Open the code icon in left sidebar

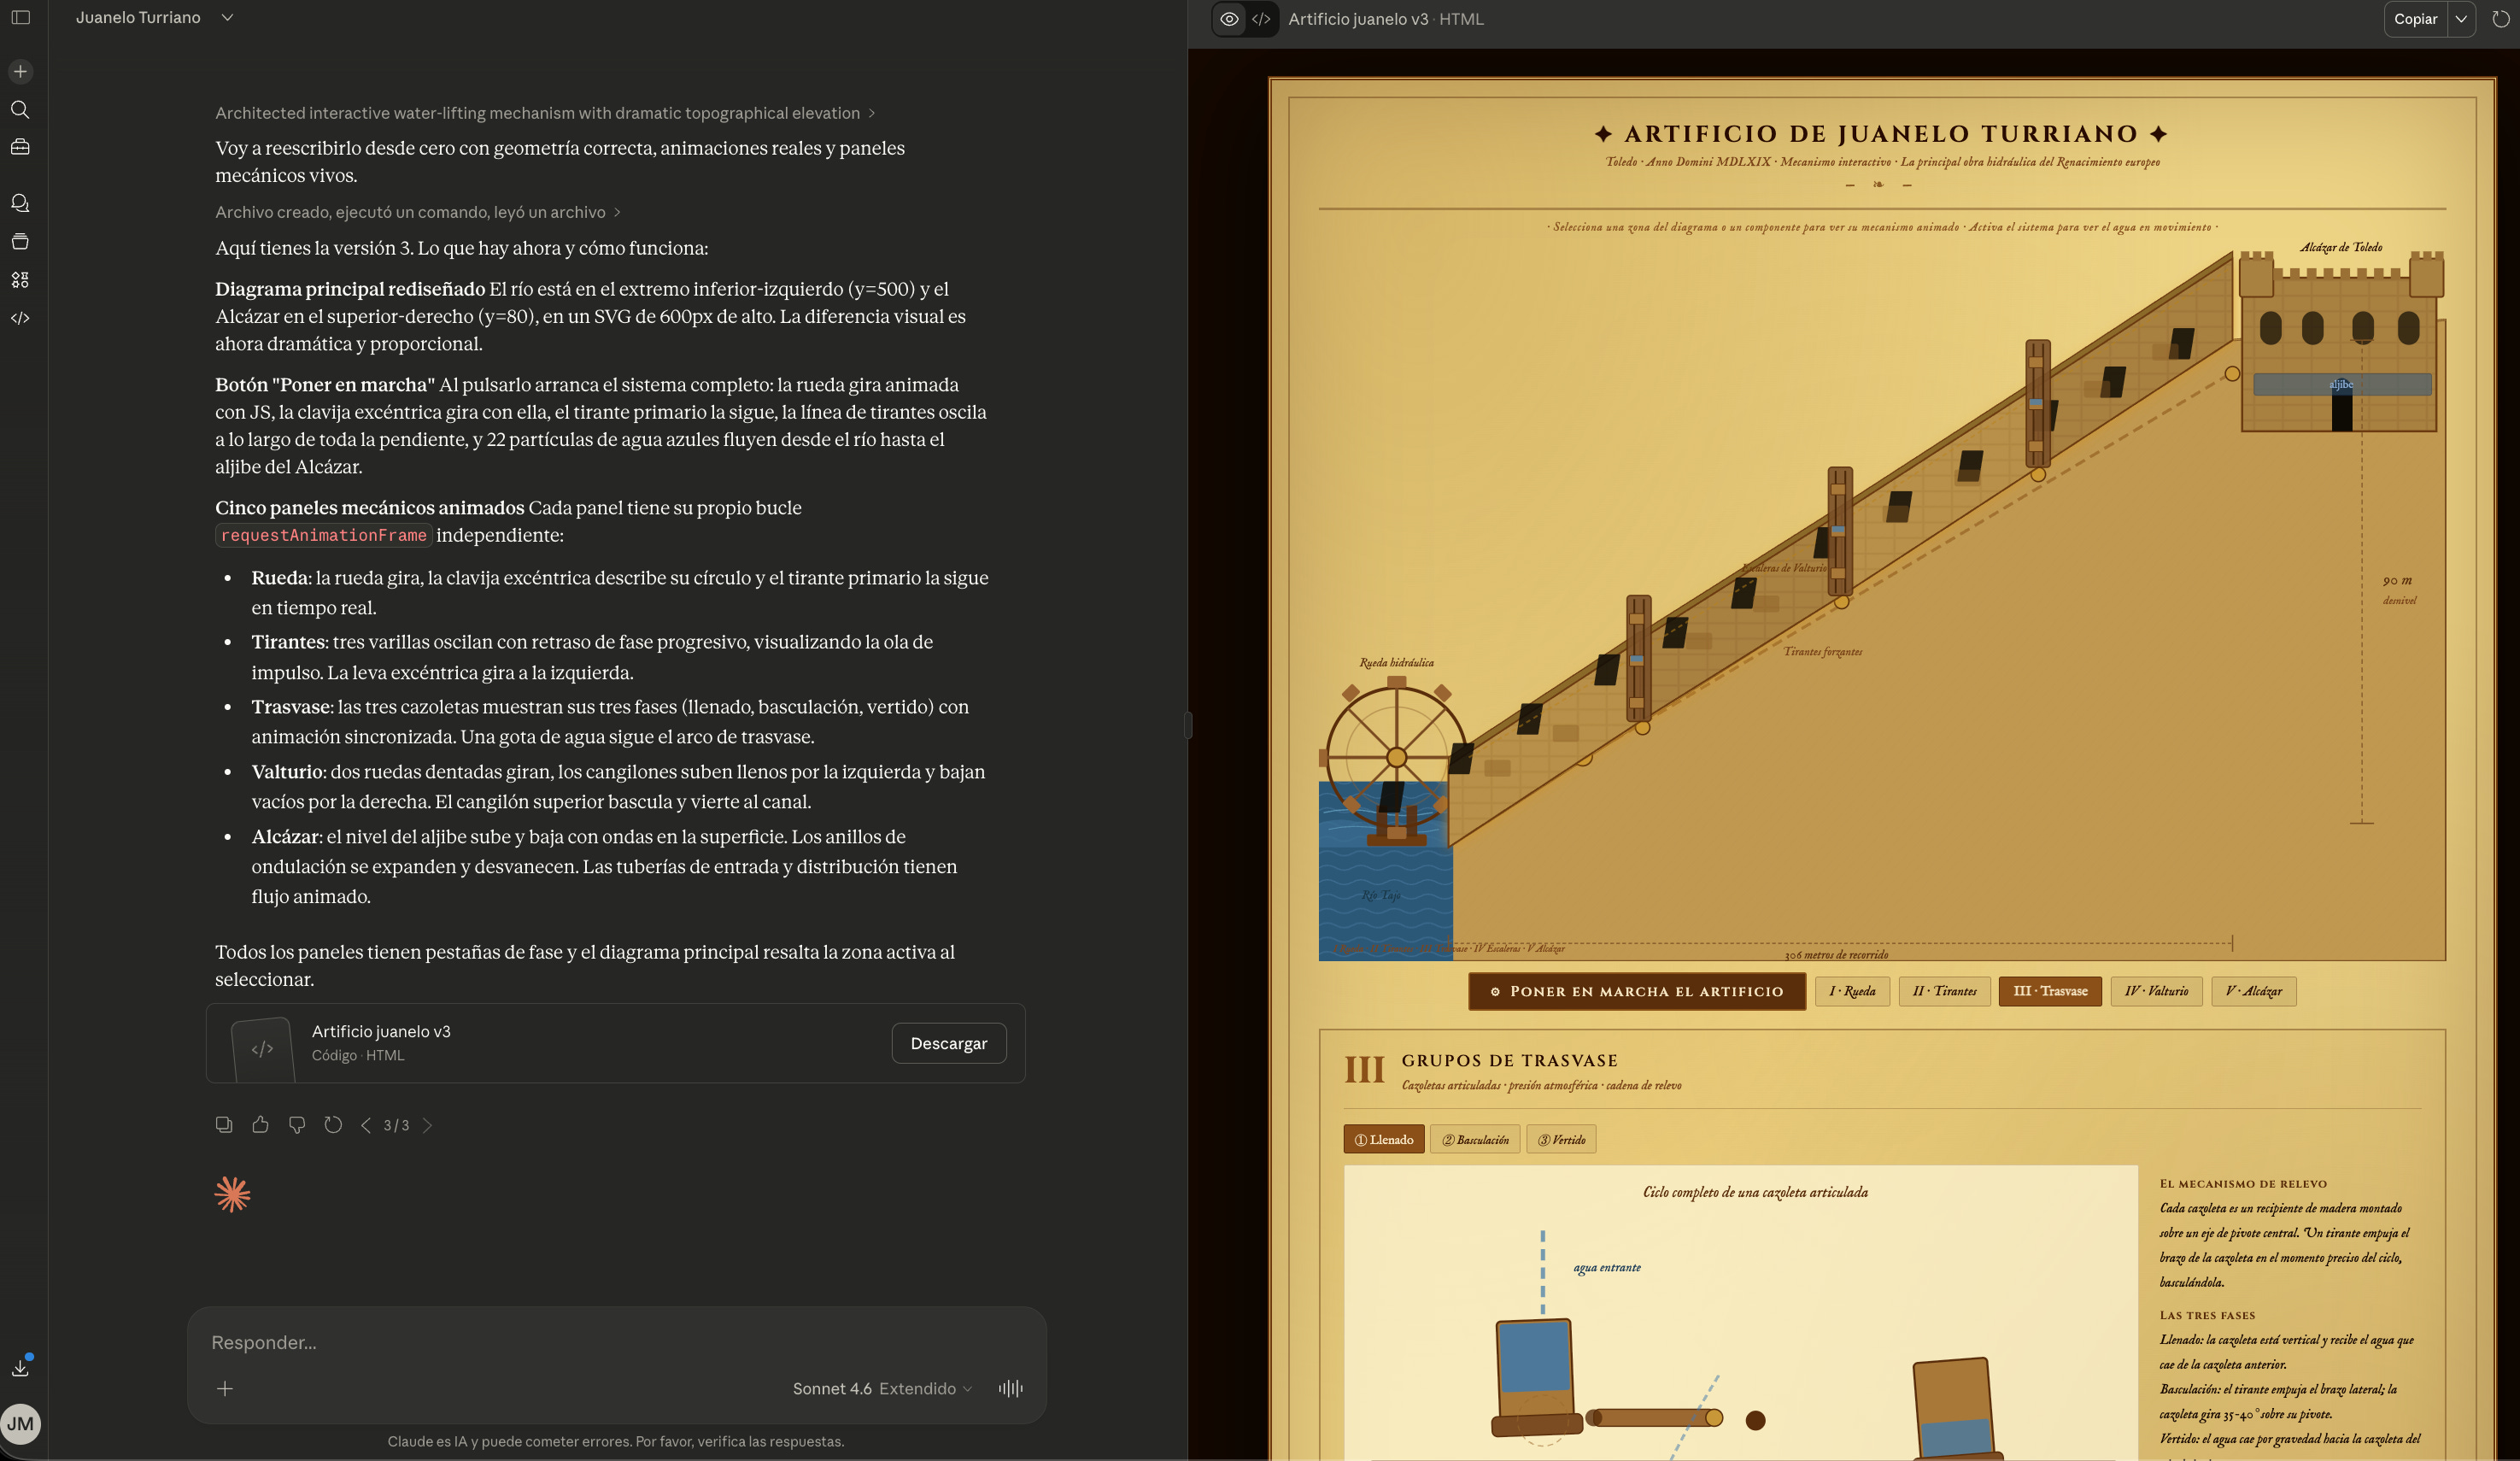pos(20,318)
